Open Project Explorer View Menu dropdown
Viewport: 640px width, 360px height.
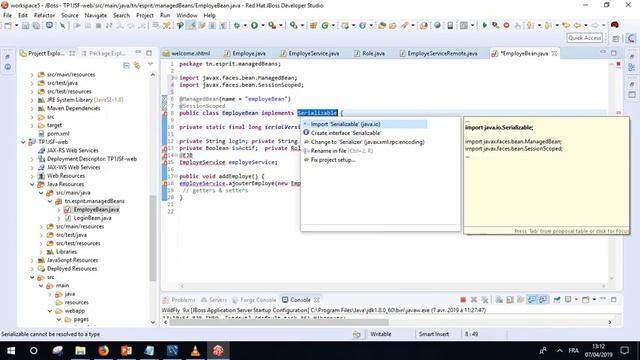(x=151, y=64)
